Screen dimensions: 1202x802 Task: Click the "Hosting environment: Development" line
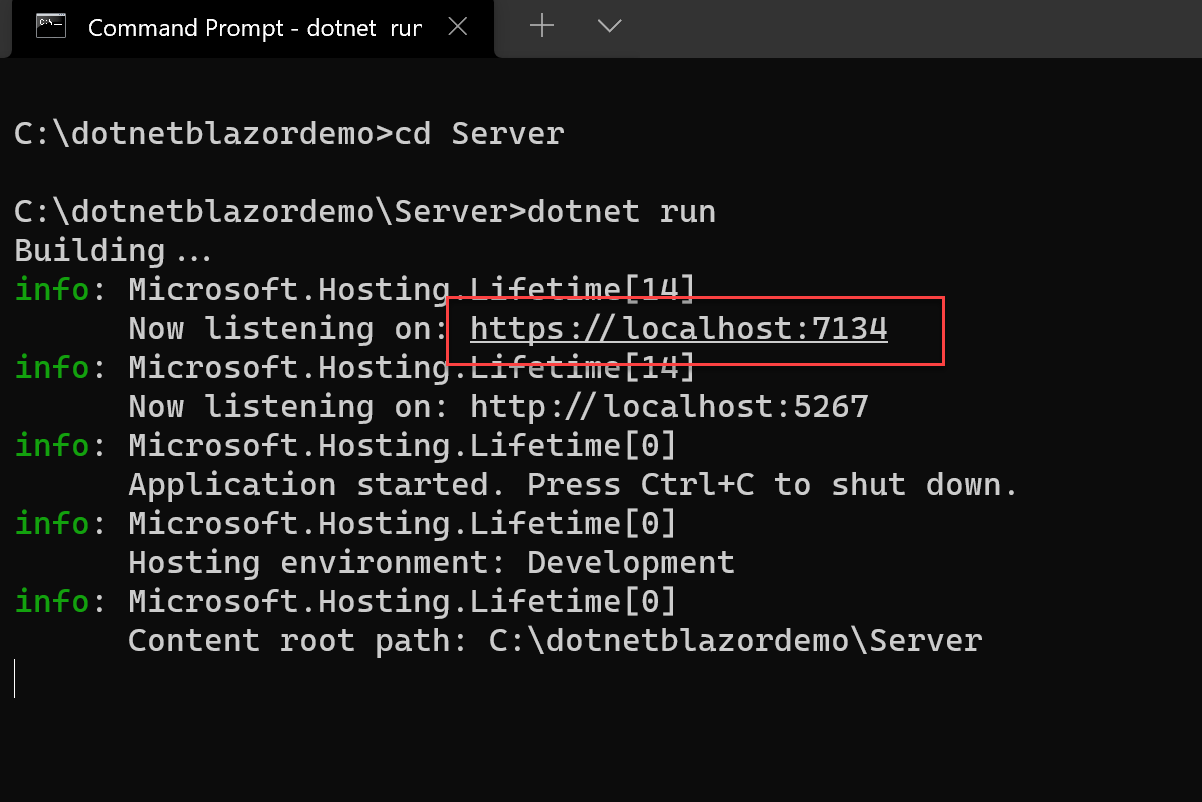click(x=431, y=563)
